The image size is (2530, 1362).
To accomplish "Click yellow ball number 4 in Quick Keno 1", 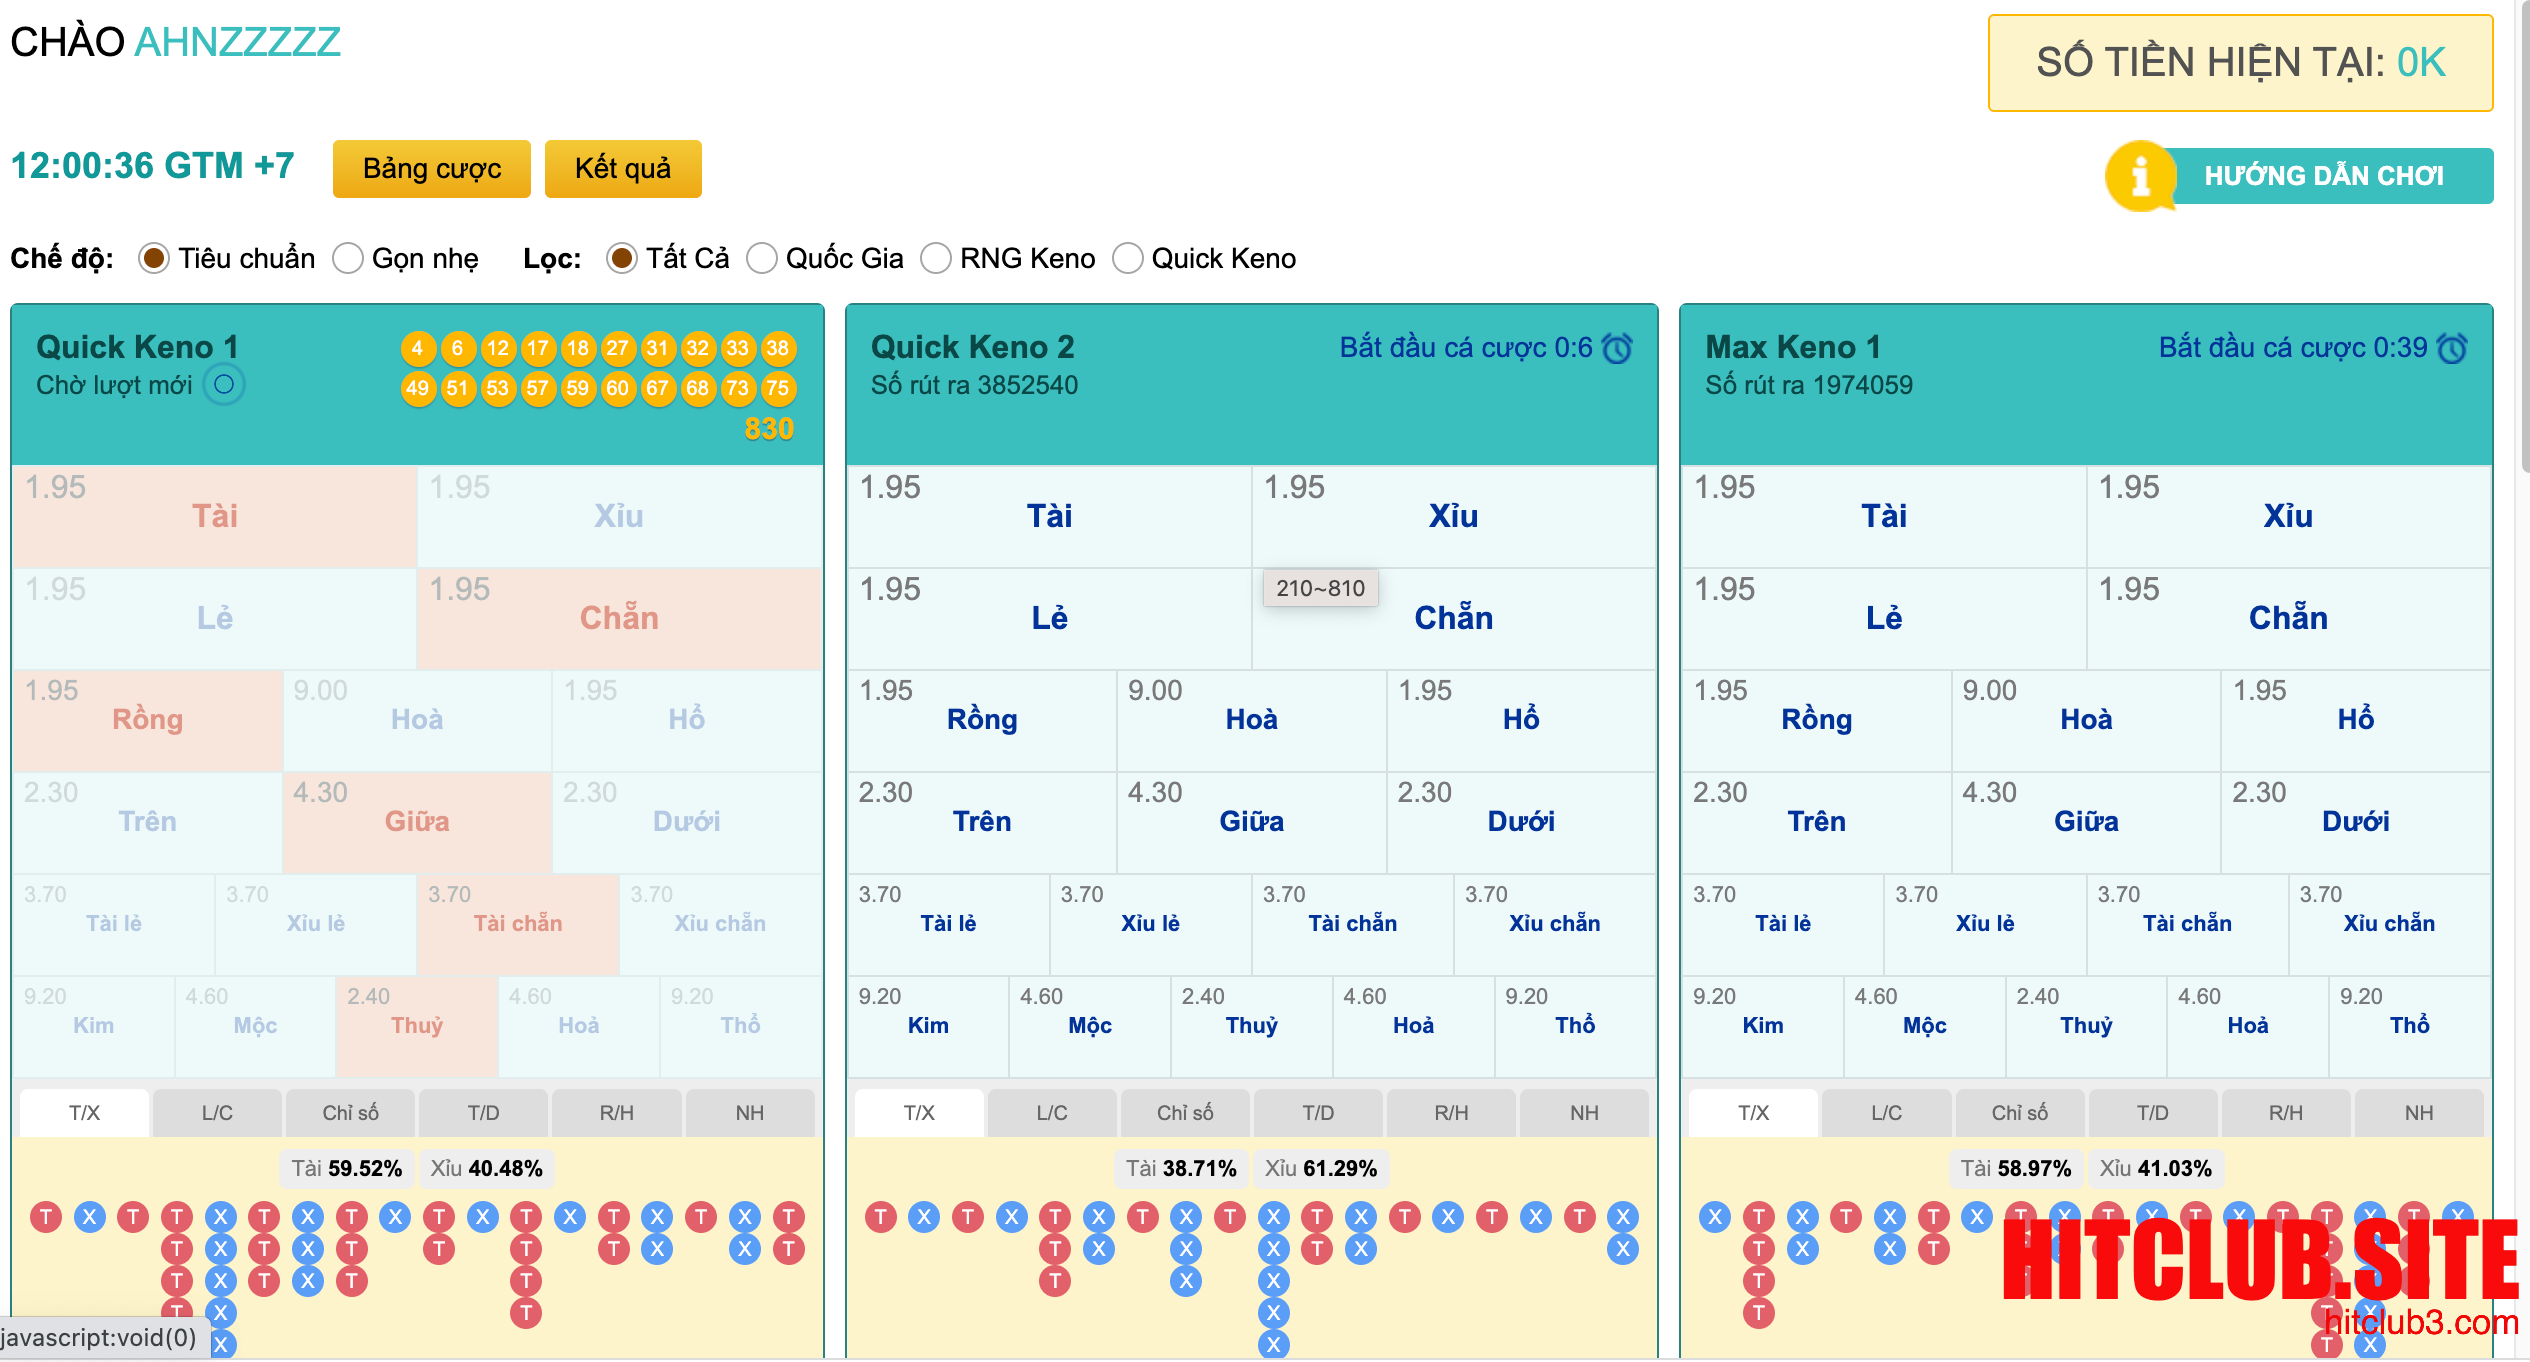I will pos(417,348).
